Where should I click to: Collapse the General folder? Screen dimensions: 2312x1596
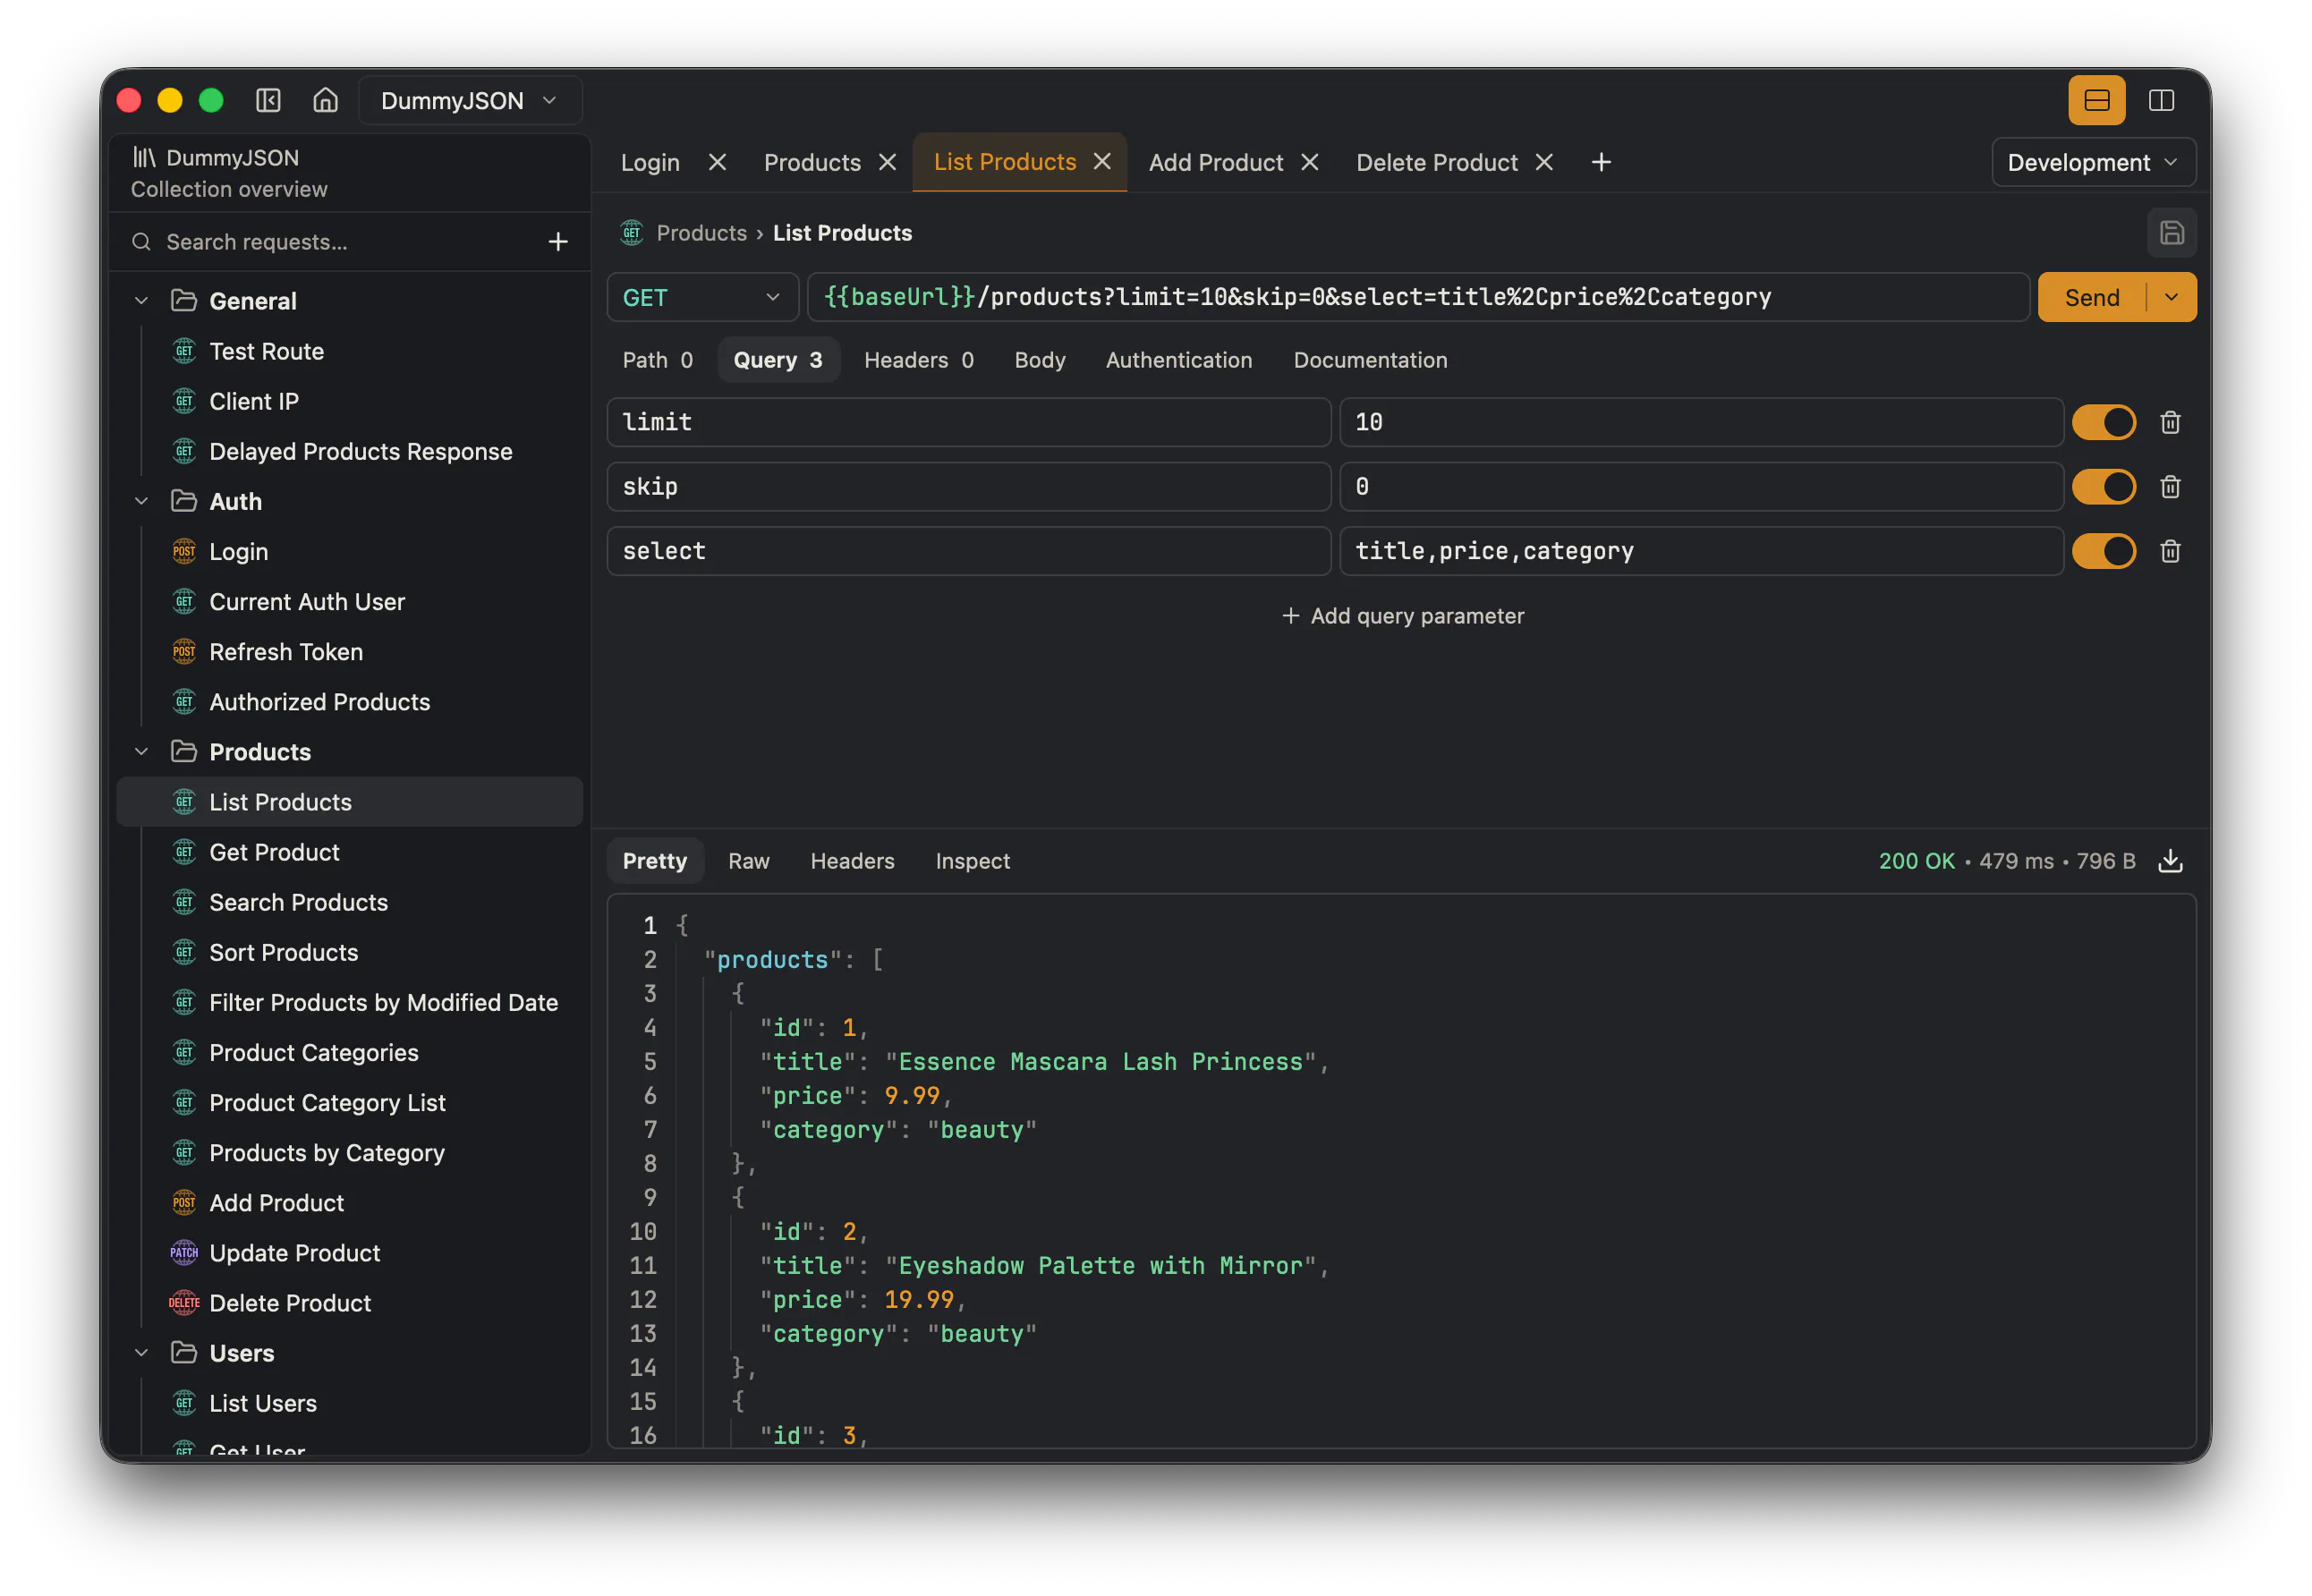(142, 301)
